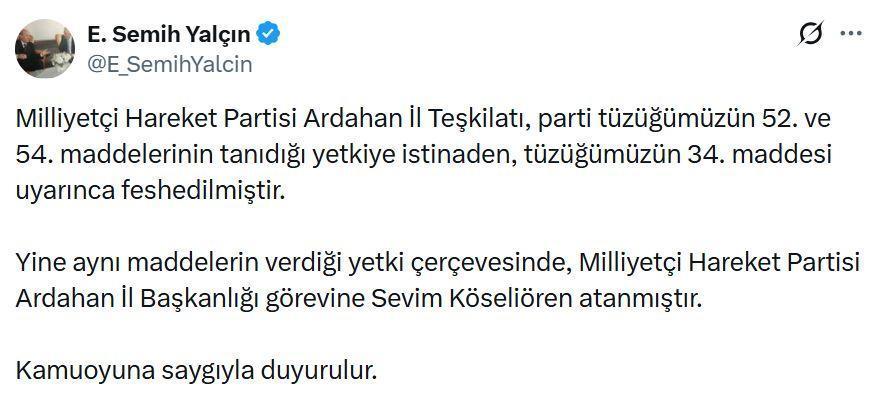The width and height of the screenshot is (888, 401).
Task: Click the paragraph starting with "Yine aynı maddelerin"
Action: click(x=430, y=281)
